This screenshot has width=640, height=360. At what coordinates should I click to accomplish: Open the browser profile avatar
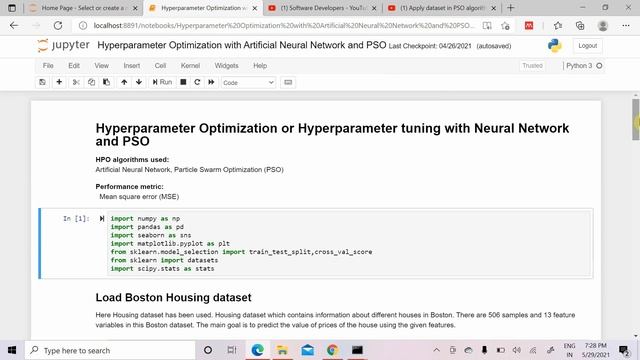[x=602, y=26]
